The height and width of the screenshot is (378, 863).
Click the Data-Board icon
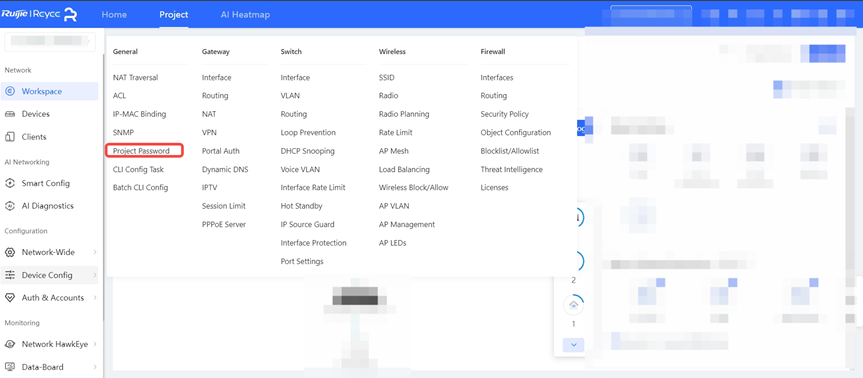click(10, 367)
